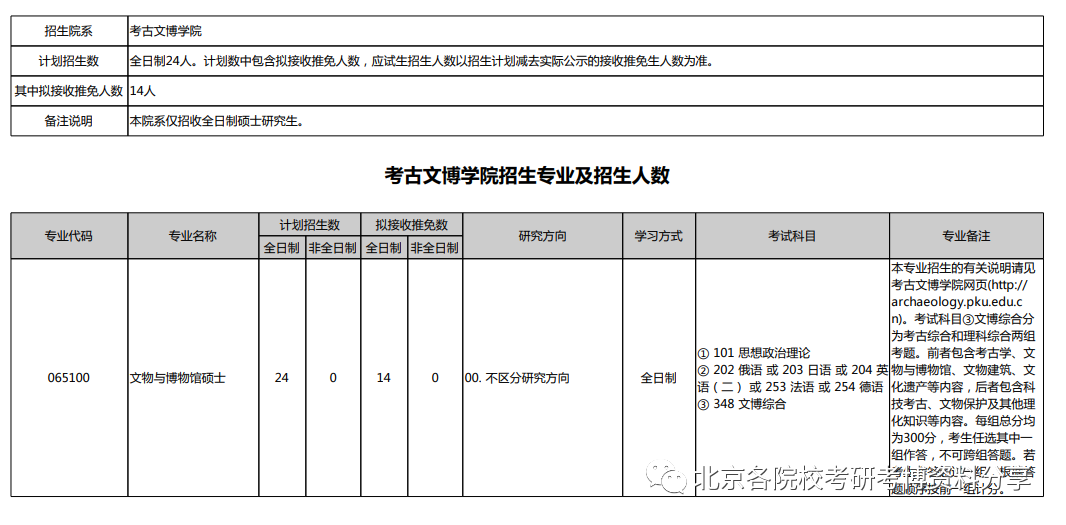Click the 其中拟接收推免人数 label
Image resolution: width=1066 pixels, height=525 pixels.
69,91
